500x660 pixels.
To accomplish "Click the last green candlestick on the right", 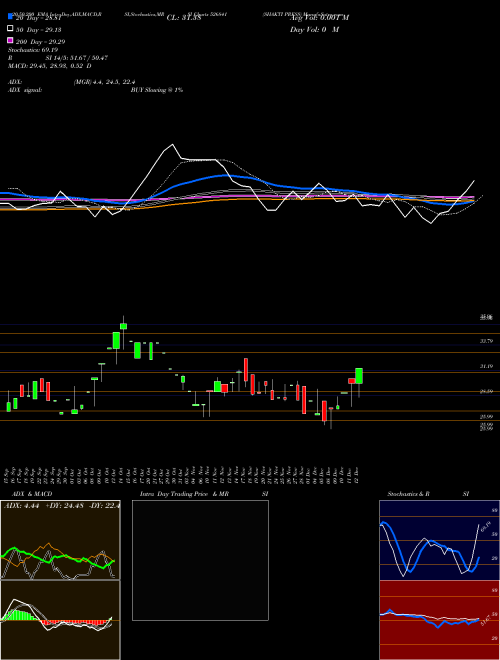I will point(359,376).
